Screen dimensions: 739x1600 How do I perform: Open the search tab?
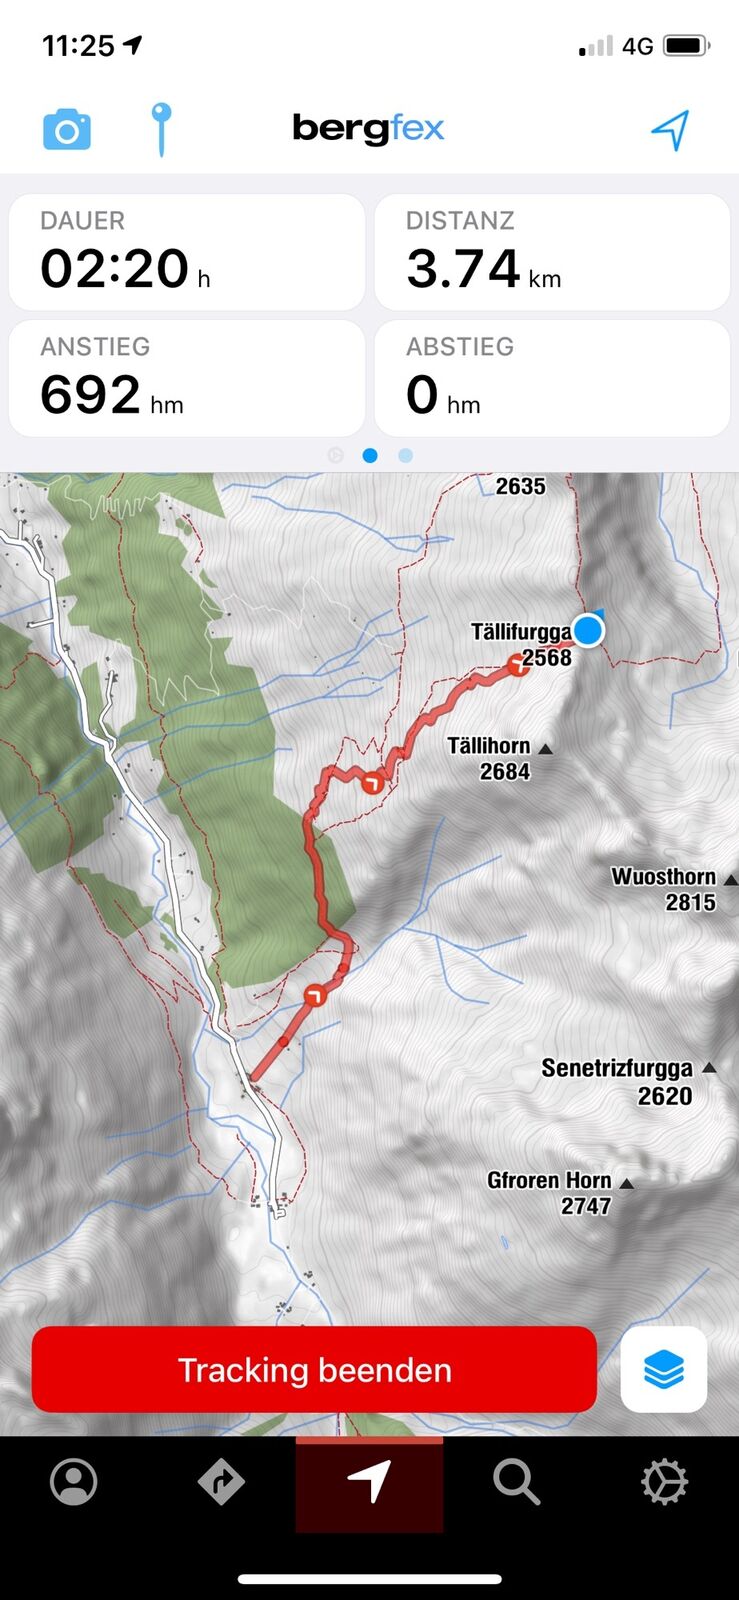click(x=516, y=1482)
